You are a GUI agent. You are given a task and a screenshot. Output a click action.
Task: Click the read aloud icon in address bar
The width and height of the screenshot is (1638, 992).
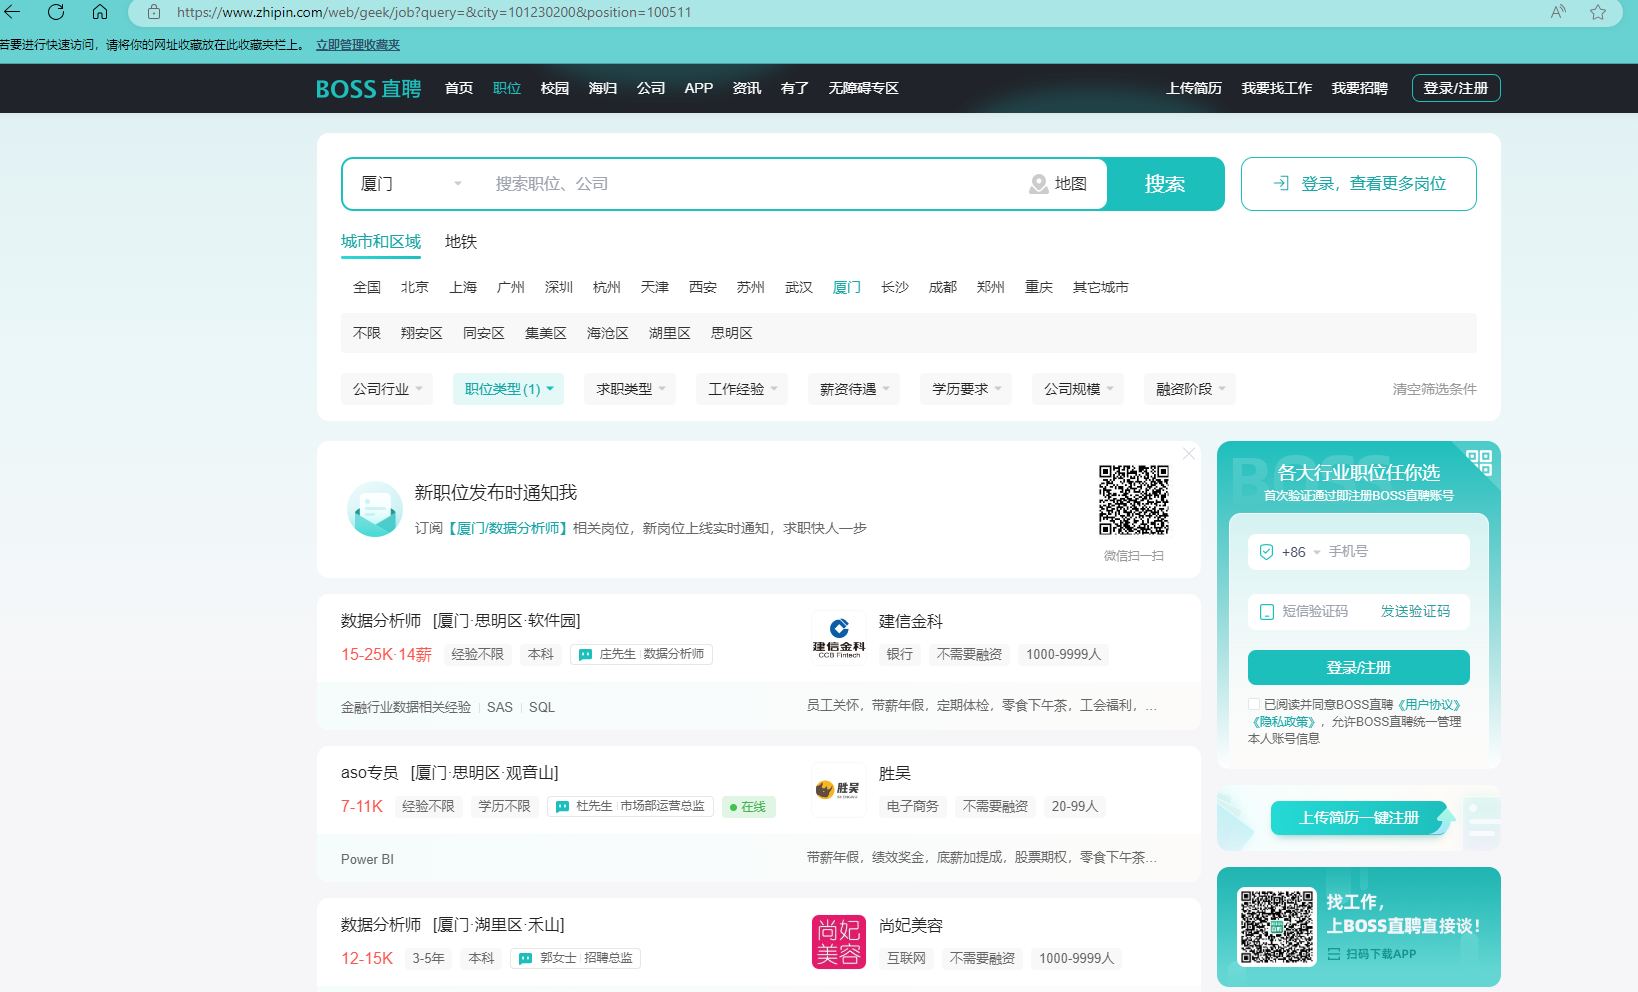tap(1558, 12)
